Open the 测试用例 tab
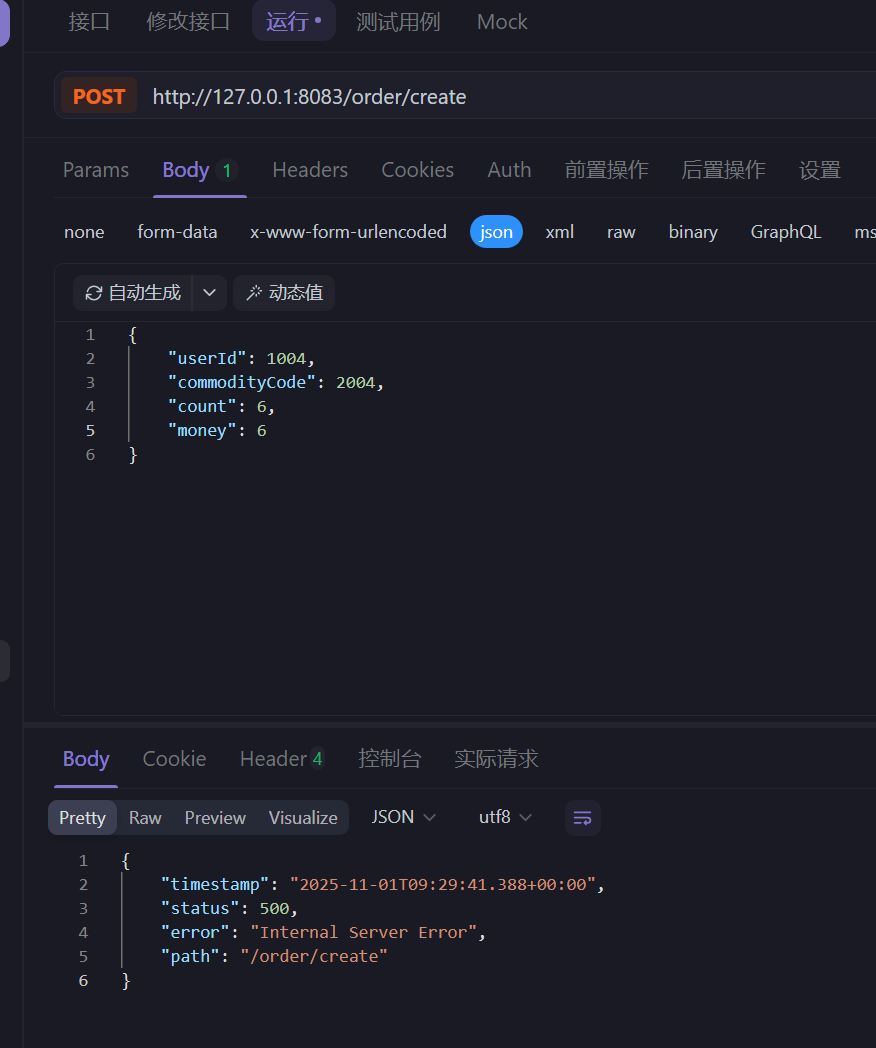Viewport: 876px width, 1048px height. [398, 21]
